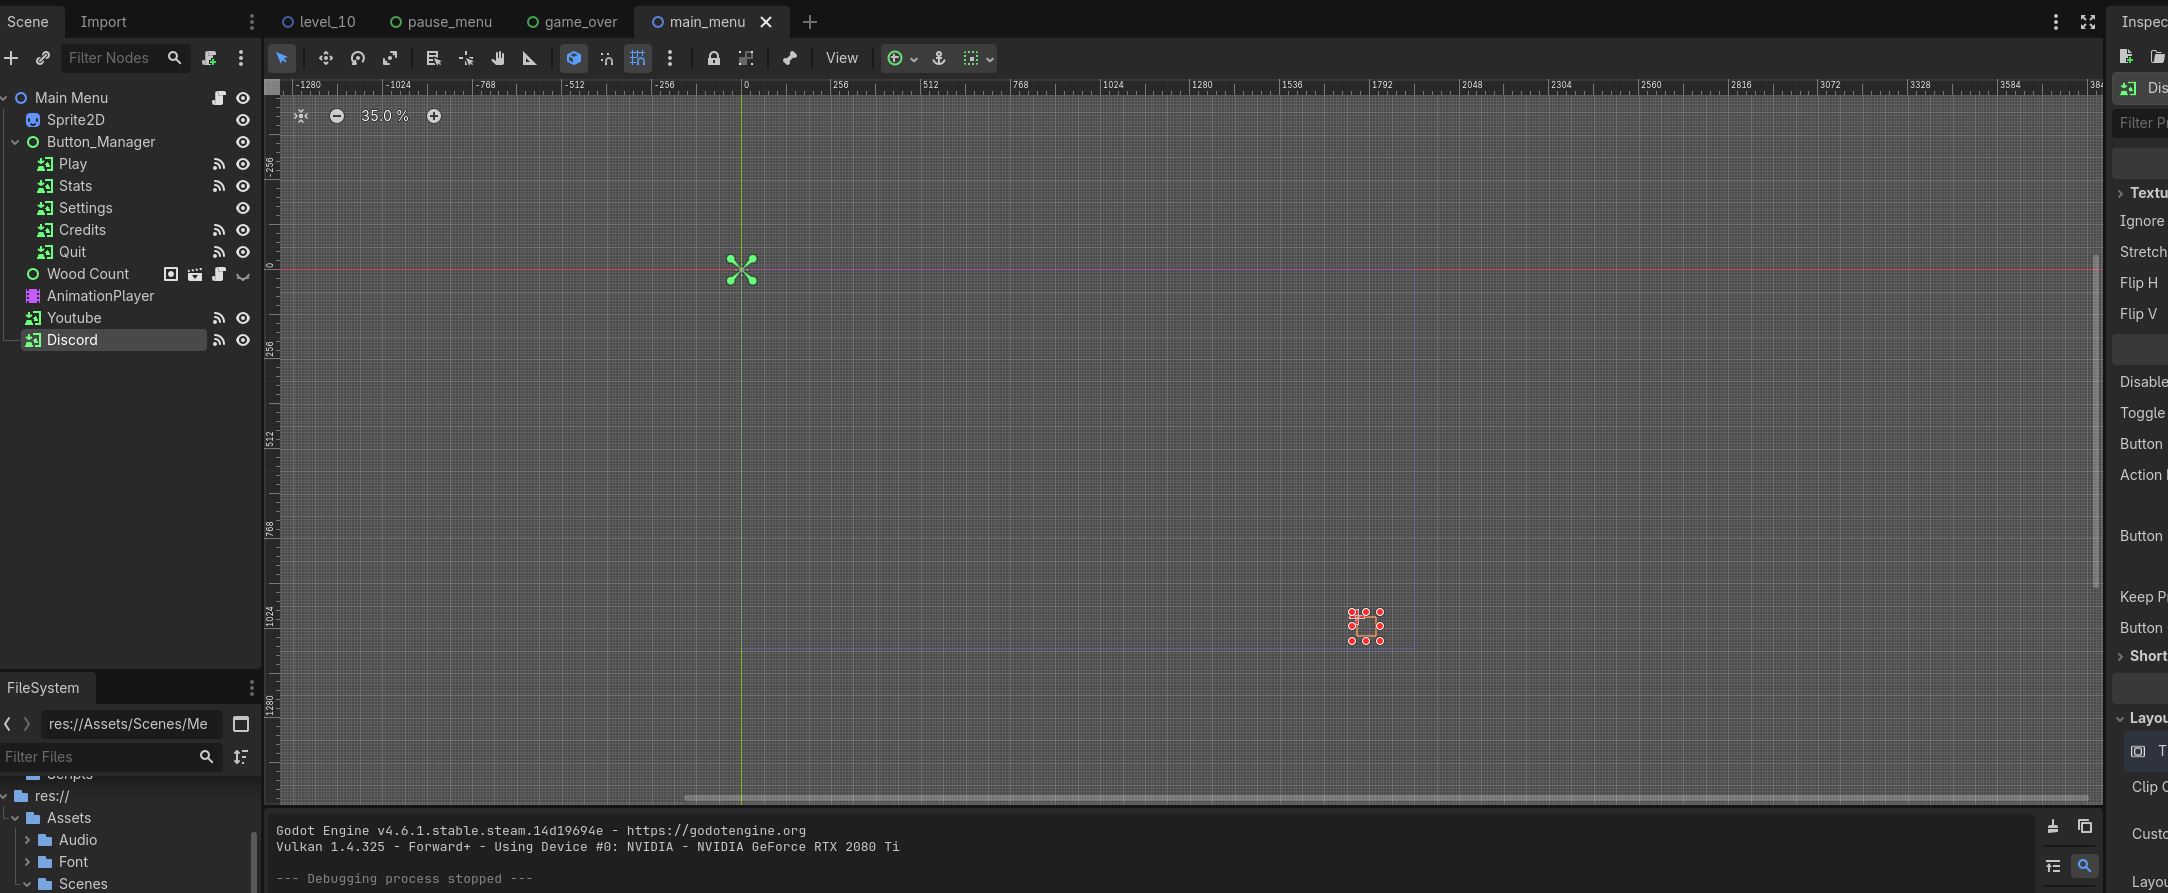Image resolution: width=2168 pixels, height=893 pixels.
Task: Toggle grid snapping in the toolbar
Action: coord(638,59)
